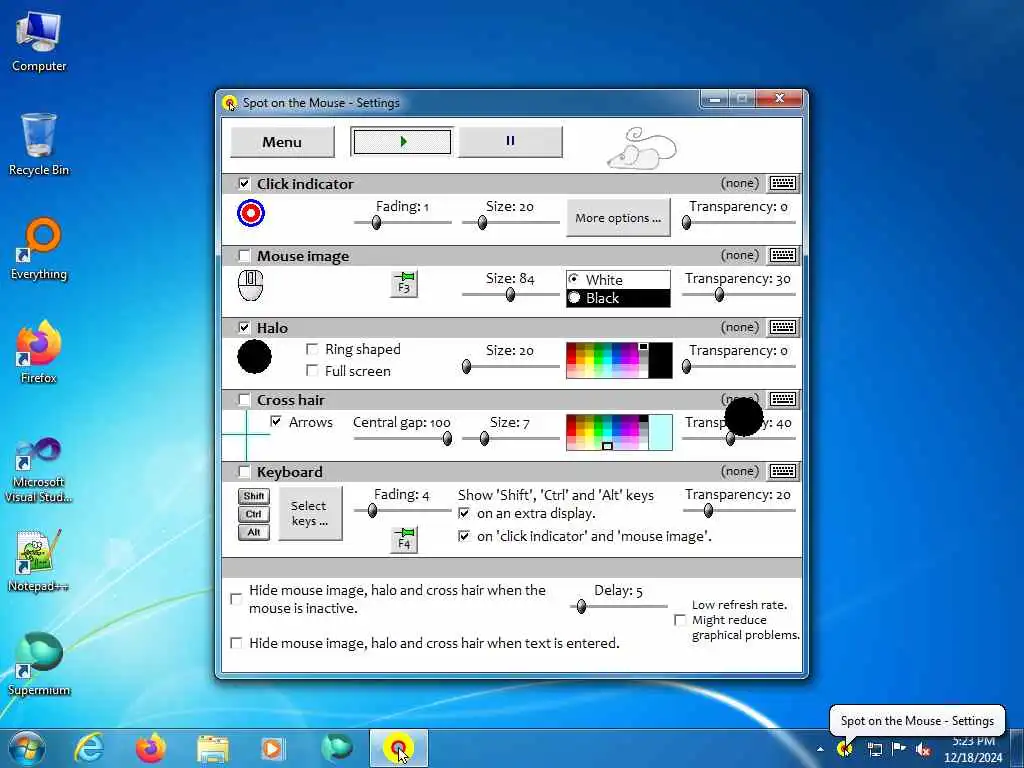Open Halo hotkey keyboard icon

point(782,327)
